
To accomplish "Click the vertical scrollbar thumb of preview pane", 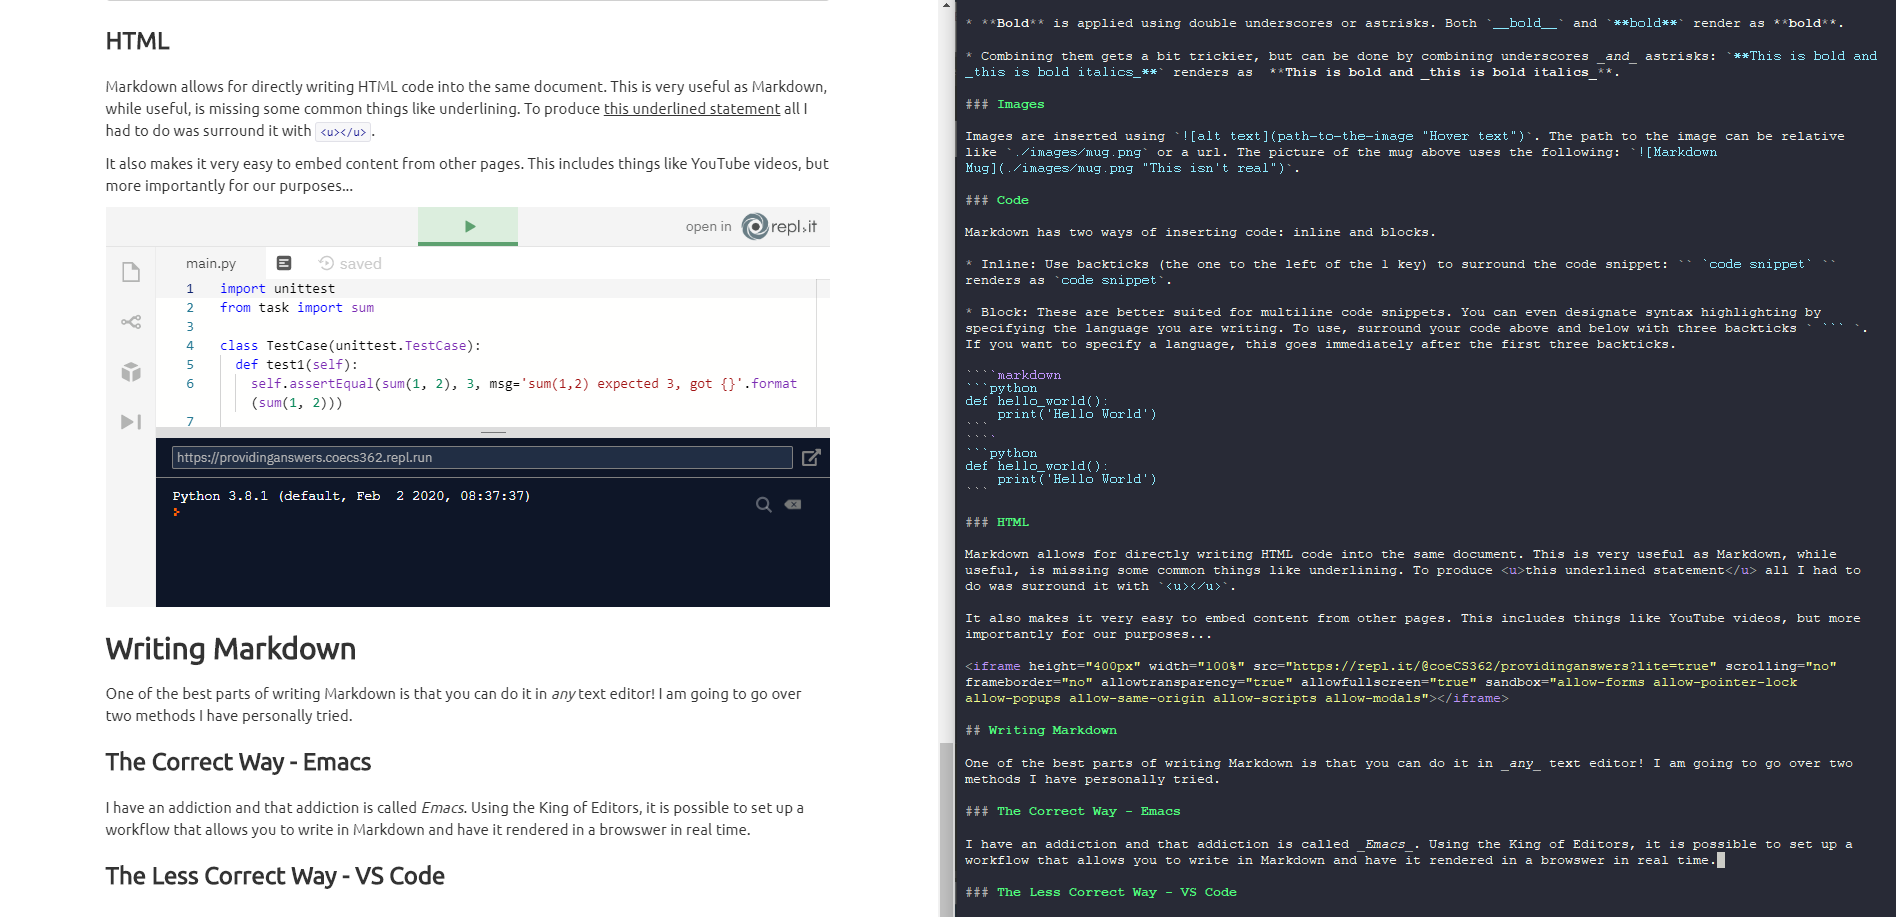I will (947, 830).
